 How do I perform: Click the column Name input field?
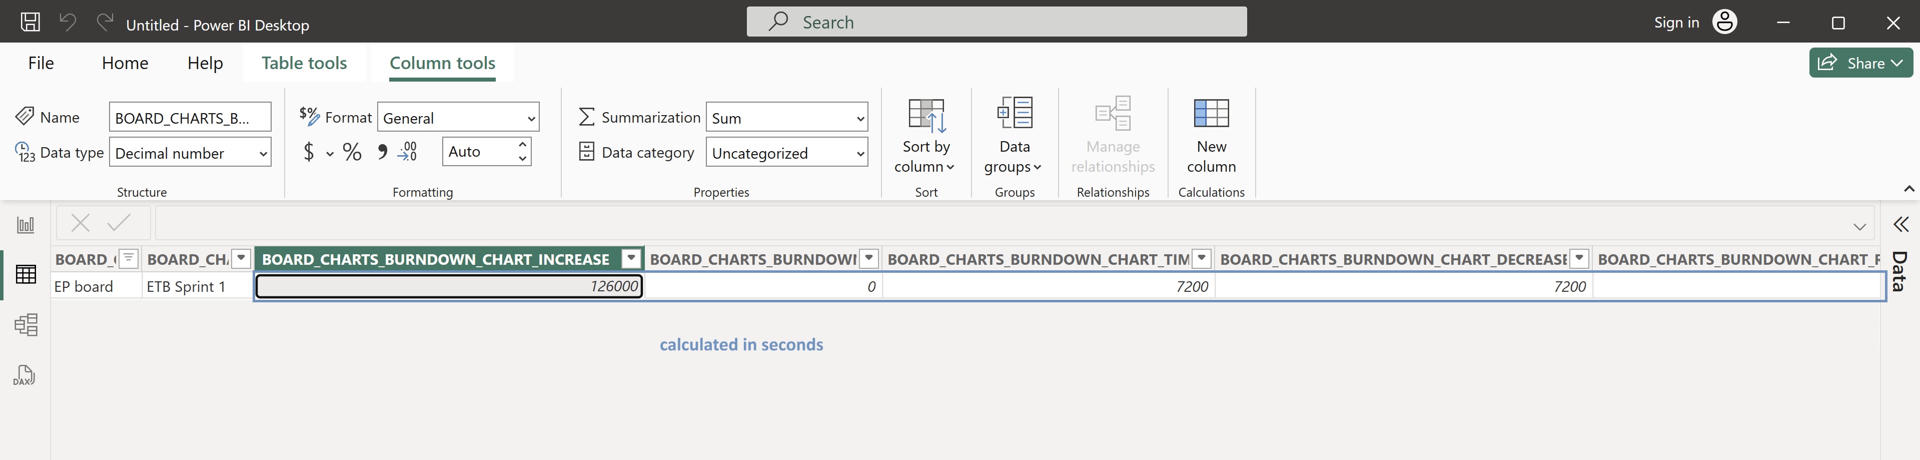189,118
